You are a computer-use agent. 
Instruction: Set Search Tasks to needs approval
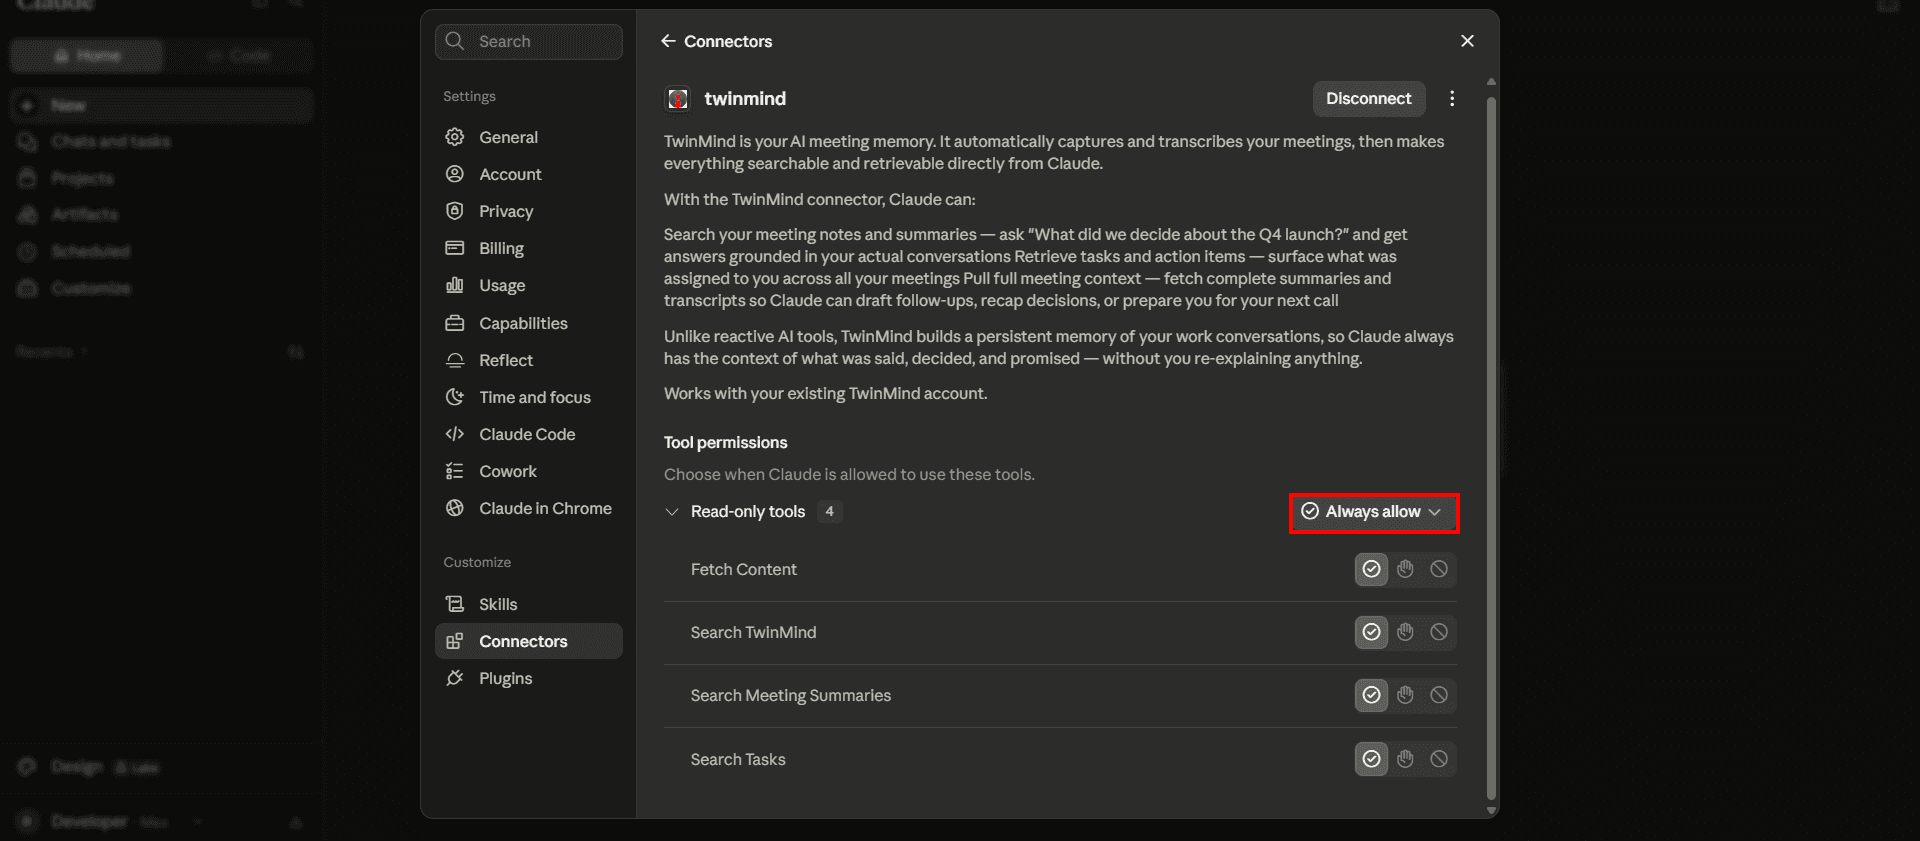click(1406, 759)
